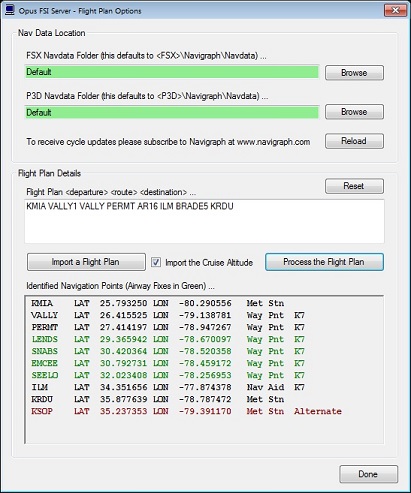Reload the navigation data
The height and width of the screenshot is (493, 411).
[x=354, y=141]
